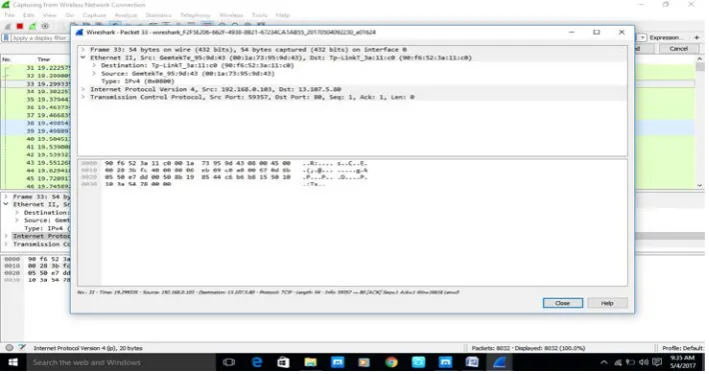The width and height of the screenshot is (709, 374).
Task: Click the capture file properties icon in status bar
Action: click(22, 348)
